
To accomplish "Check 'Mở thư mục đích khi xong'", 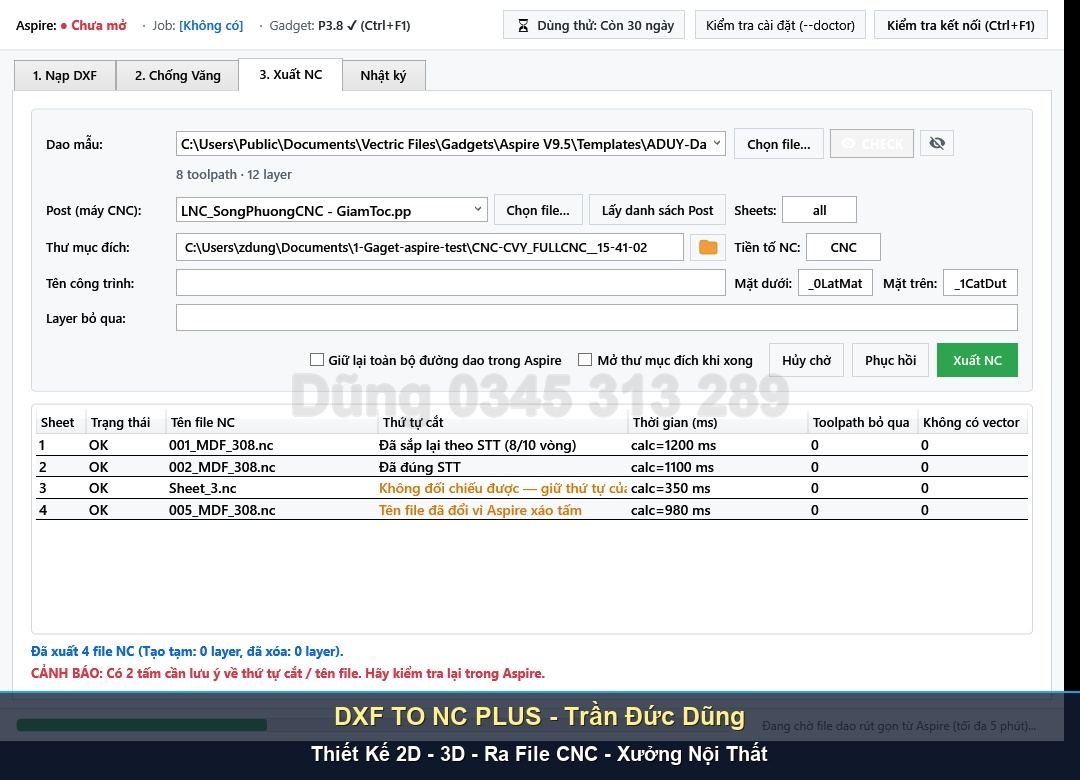I will point(585,360).
